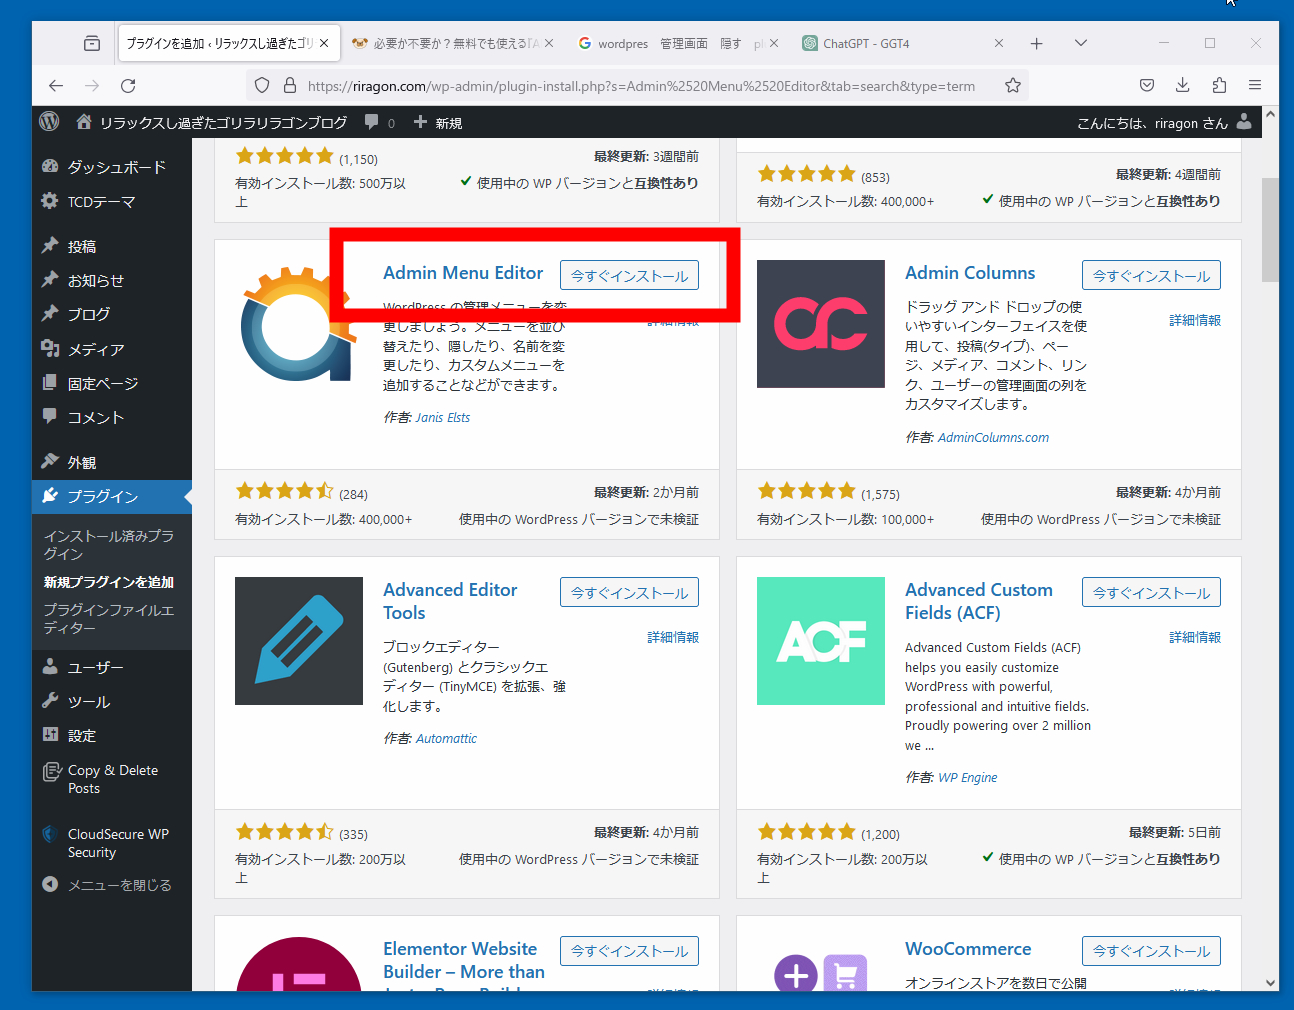Screen dimensions: 1294x1010
Task: Open the comments bubble icon in admin bar
Action: (372, 122)
